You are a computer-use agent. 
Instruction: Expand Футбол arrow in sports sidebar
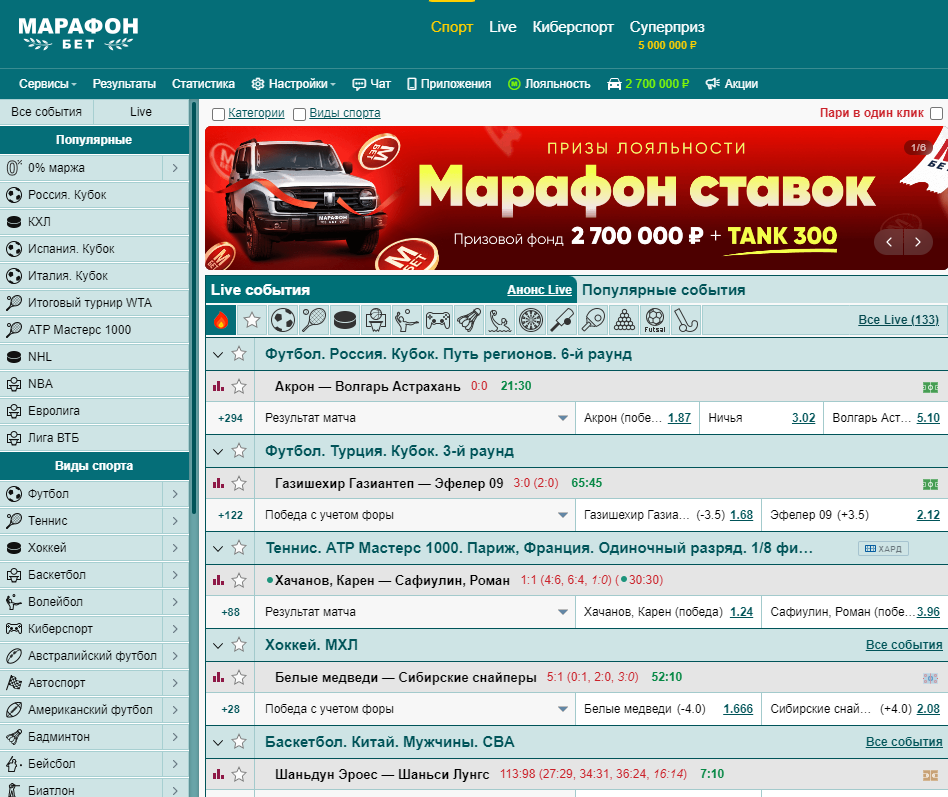tap(175, 494)
